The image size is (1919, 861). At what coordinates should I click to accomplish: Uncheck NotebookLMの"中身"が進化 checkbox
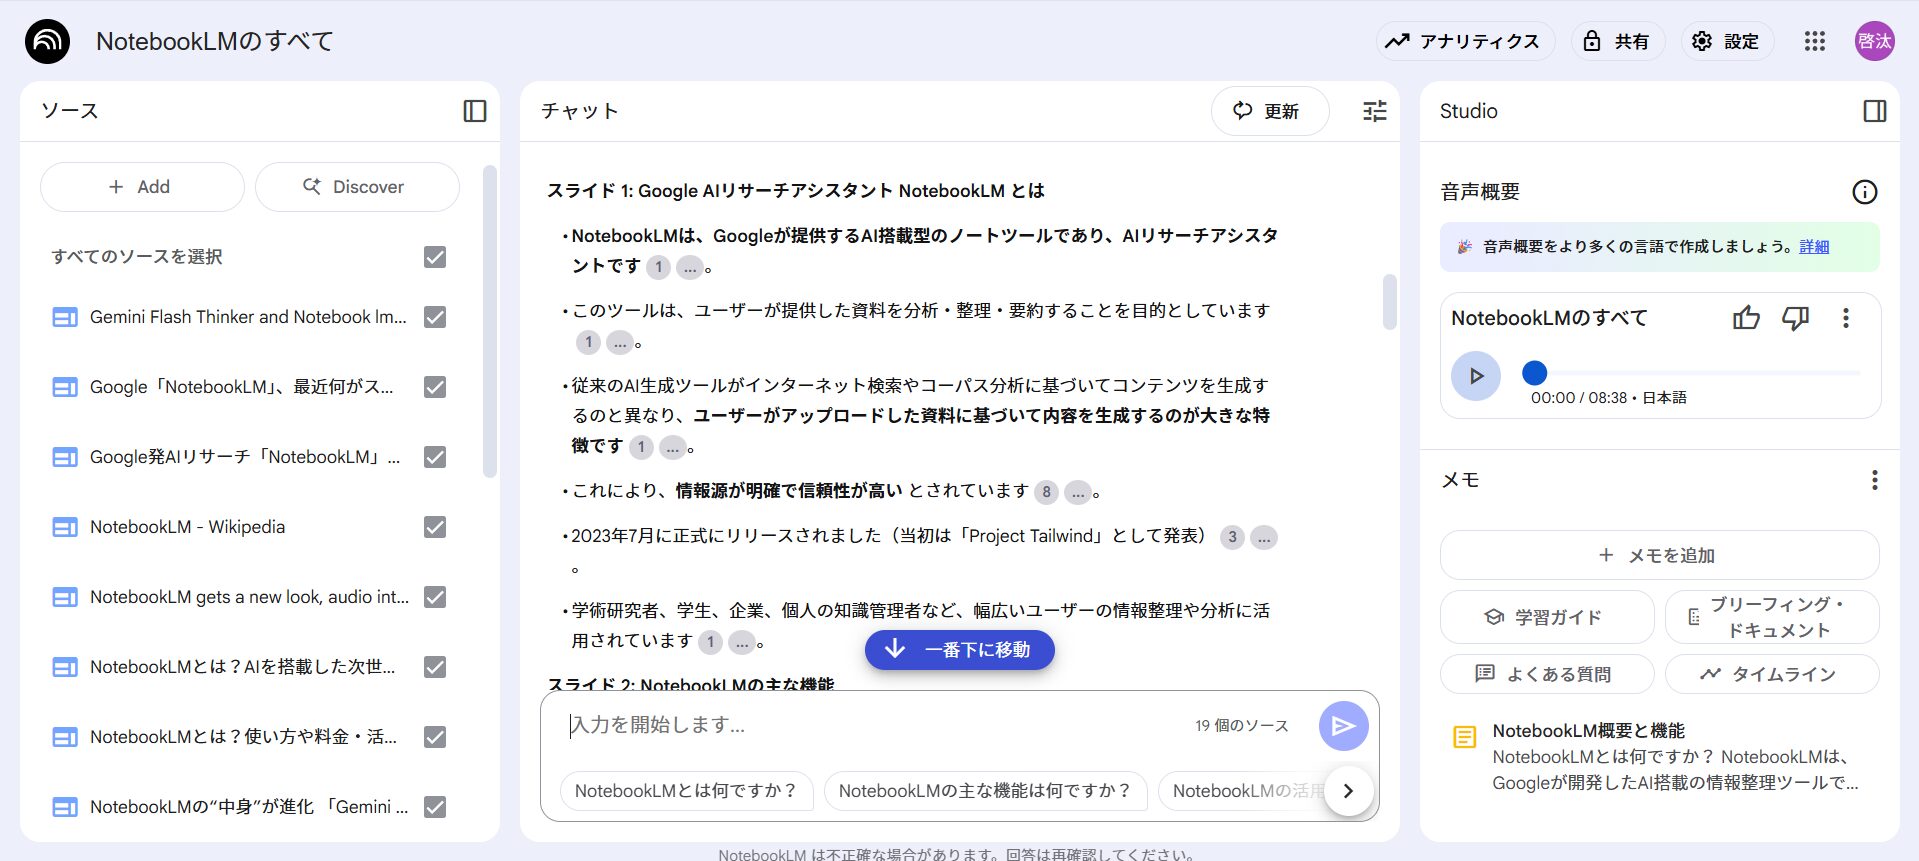[x=435, y=807]
